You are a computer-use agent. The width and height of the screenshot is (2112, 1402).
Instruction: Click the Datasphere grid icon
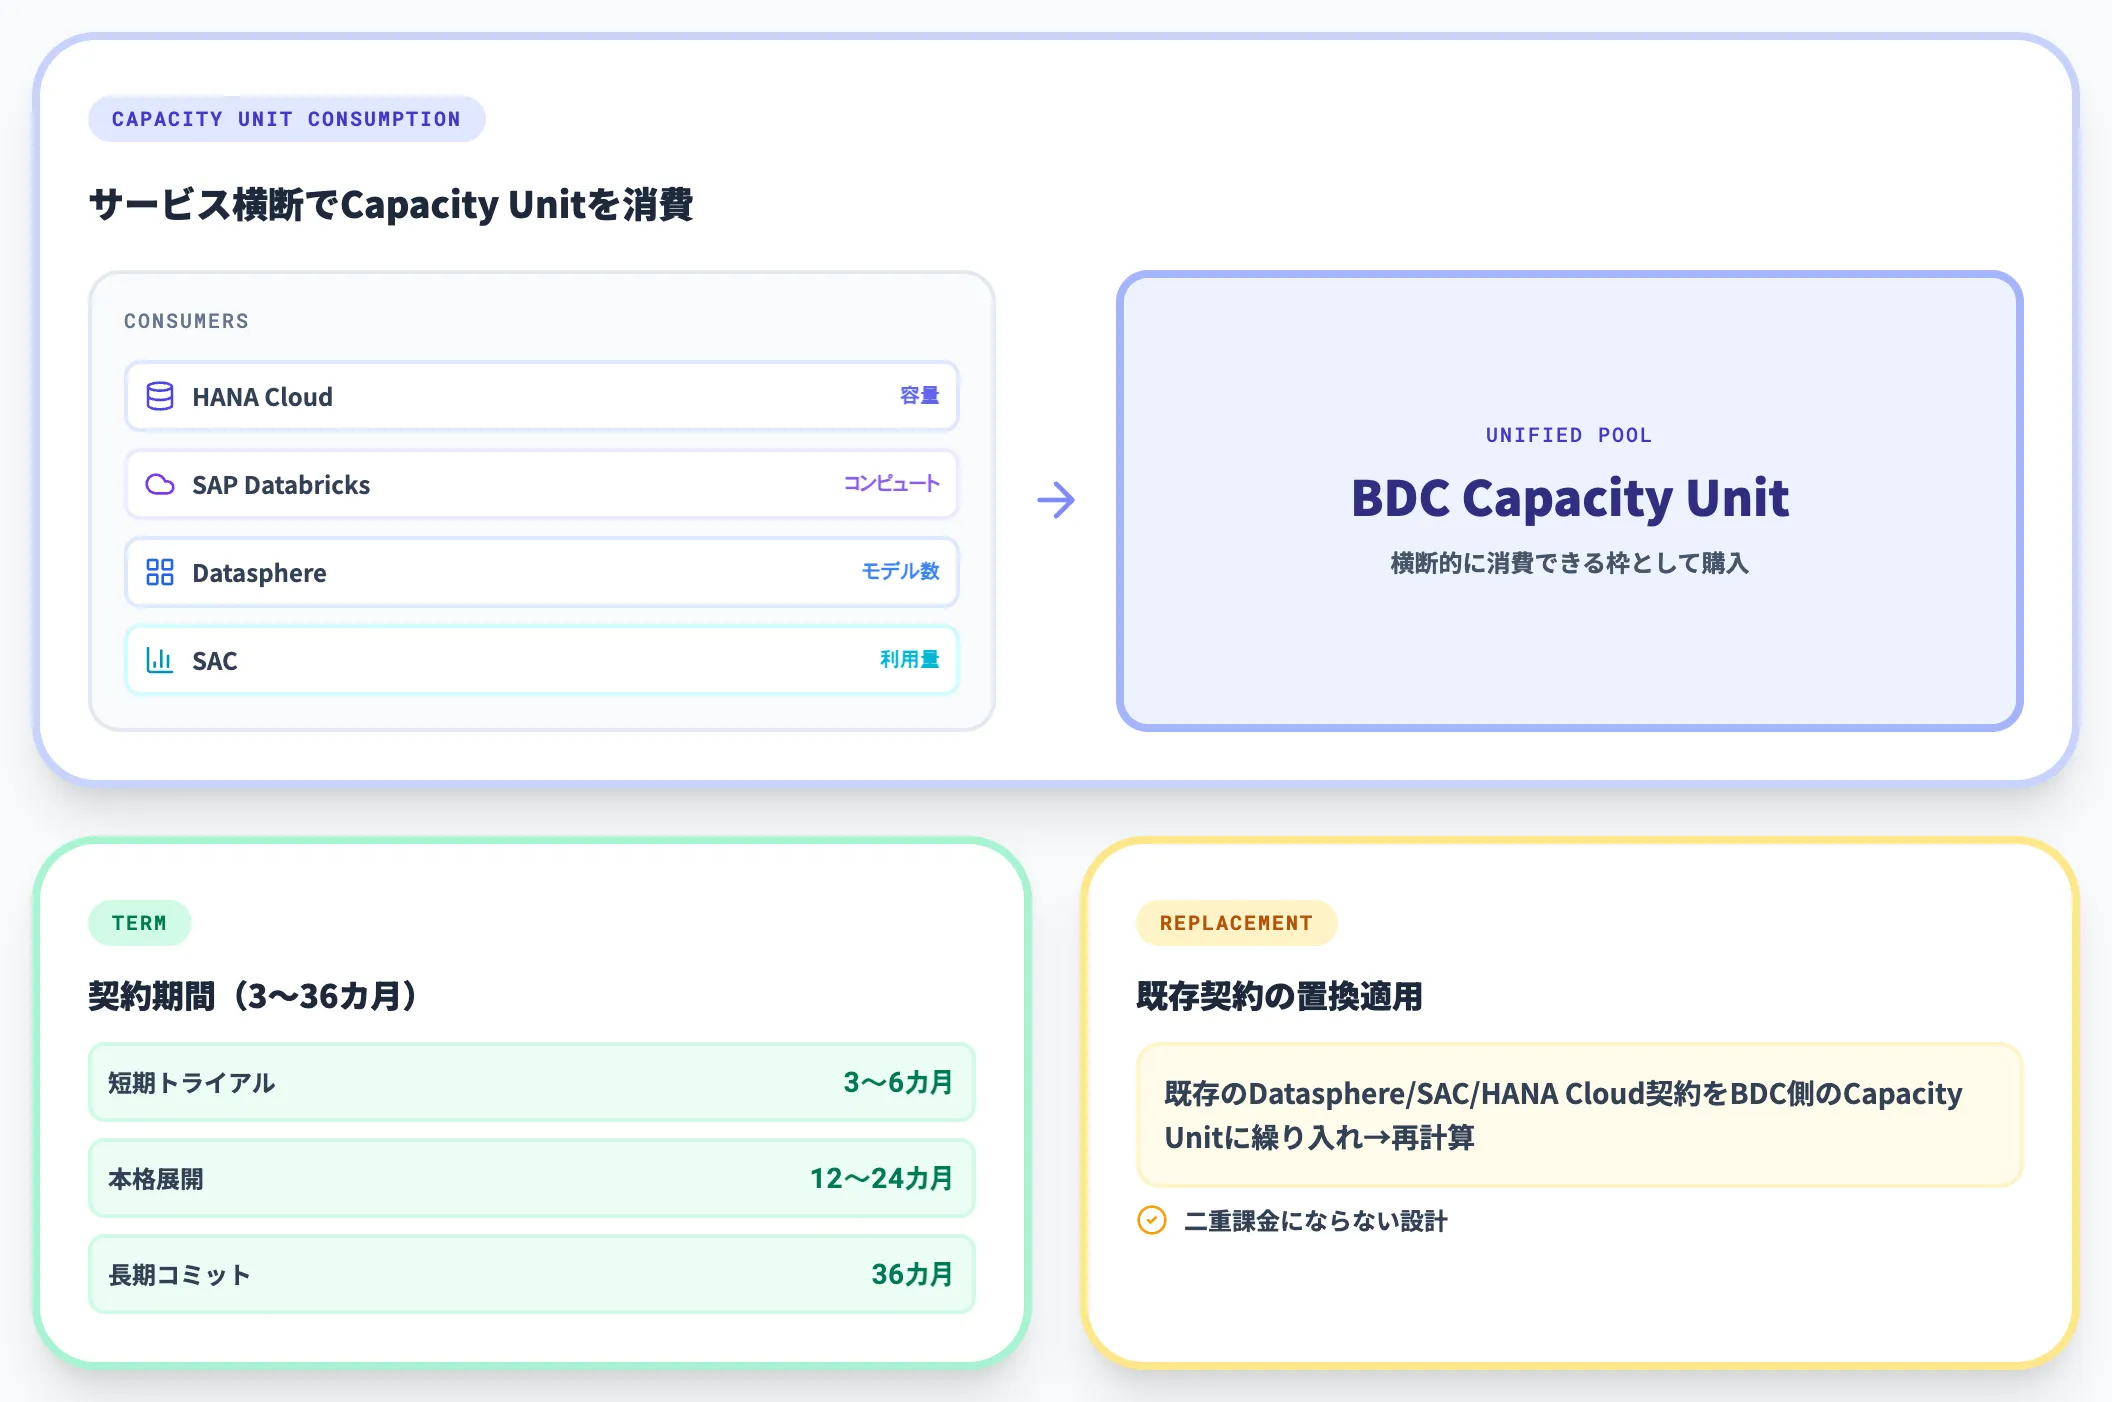[x=160, y=573]
